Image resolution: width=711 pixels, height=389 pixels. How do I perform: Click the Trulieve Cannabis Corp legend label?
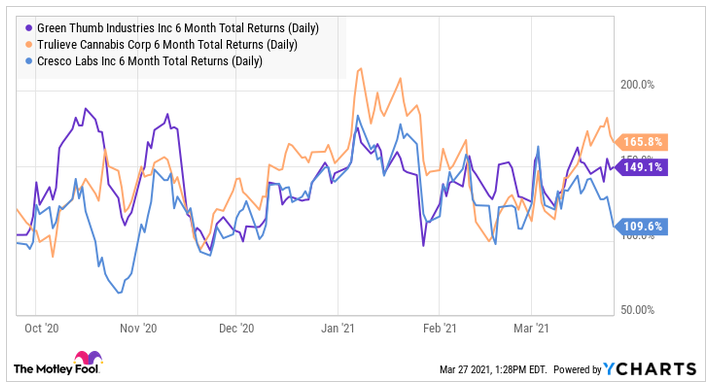pos(167,44)
